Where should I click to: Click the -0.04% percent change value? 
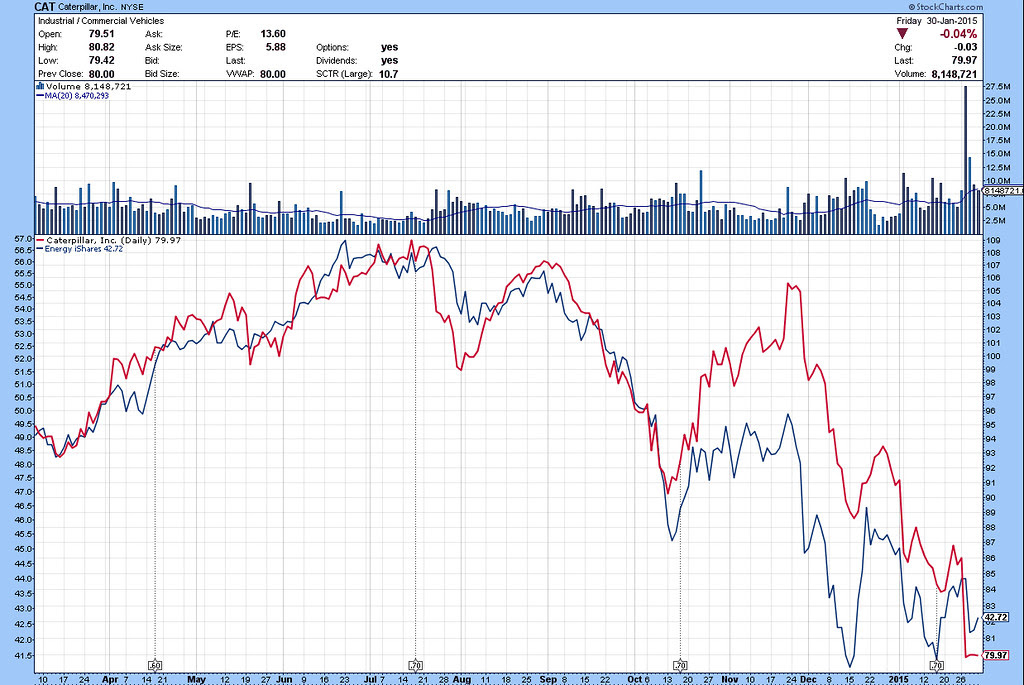pyautogui.click(x=958, y=34)
